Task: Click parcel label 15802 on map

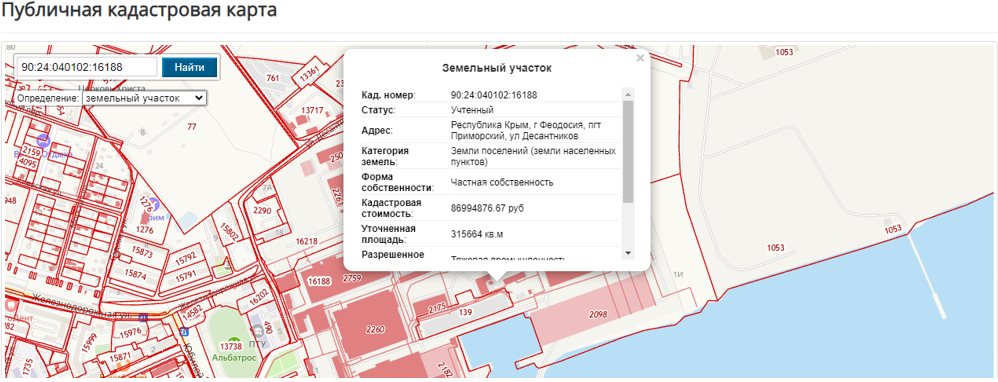Action: tap(230, 232)
